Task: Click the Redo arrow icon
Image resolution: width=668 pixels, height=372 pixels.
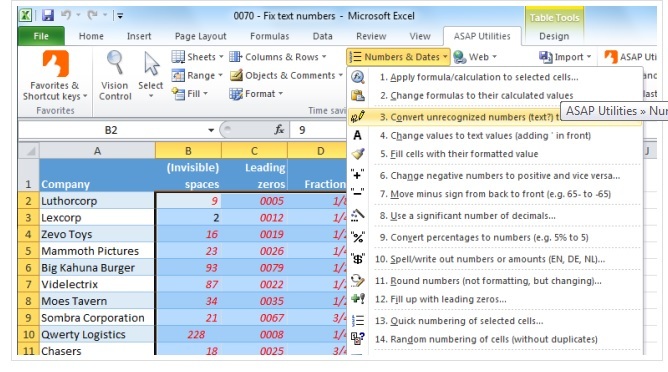Action: [x=92, y=15]
